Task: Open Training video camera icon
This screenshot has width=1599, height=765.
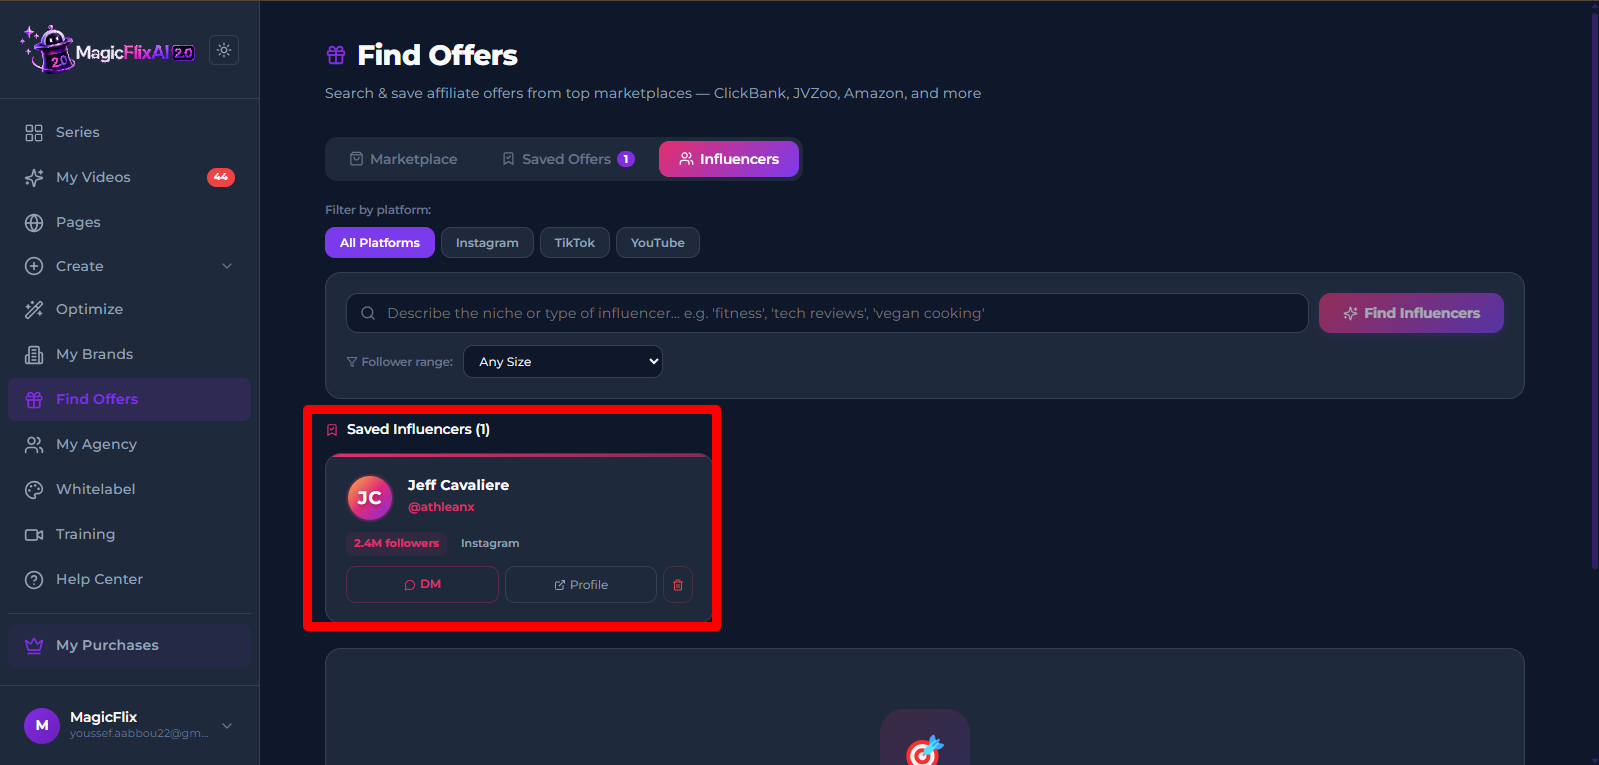Action: click(x=34, y=534)
